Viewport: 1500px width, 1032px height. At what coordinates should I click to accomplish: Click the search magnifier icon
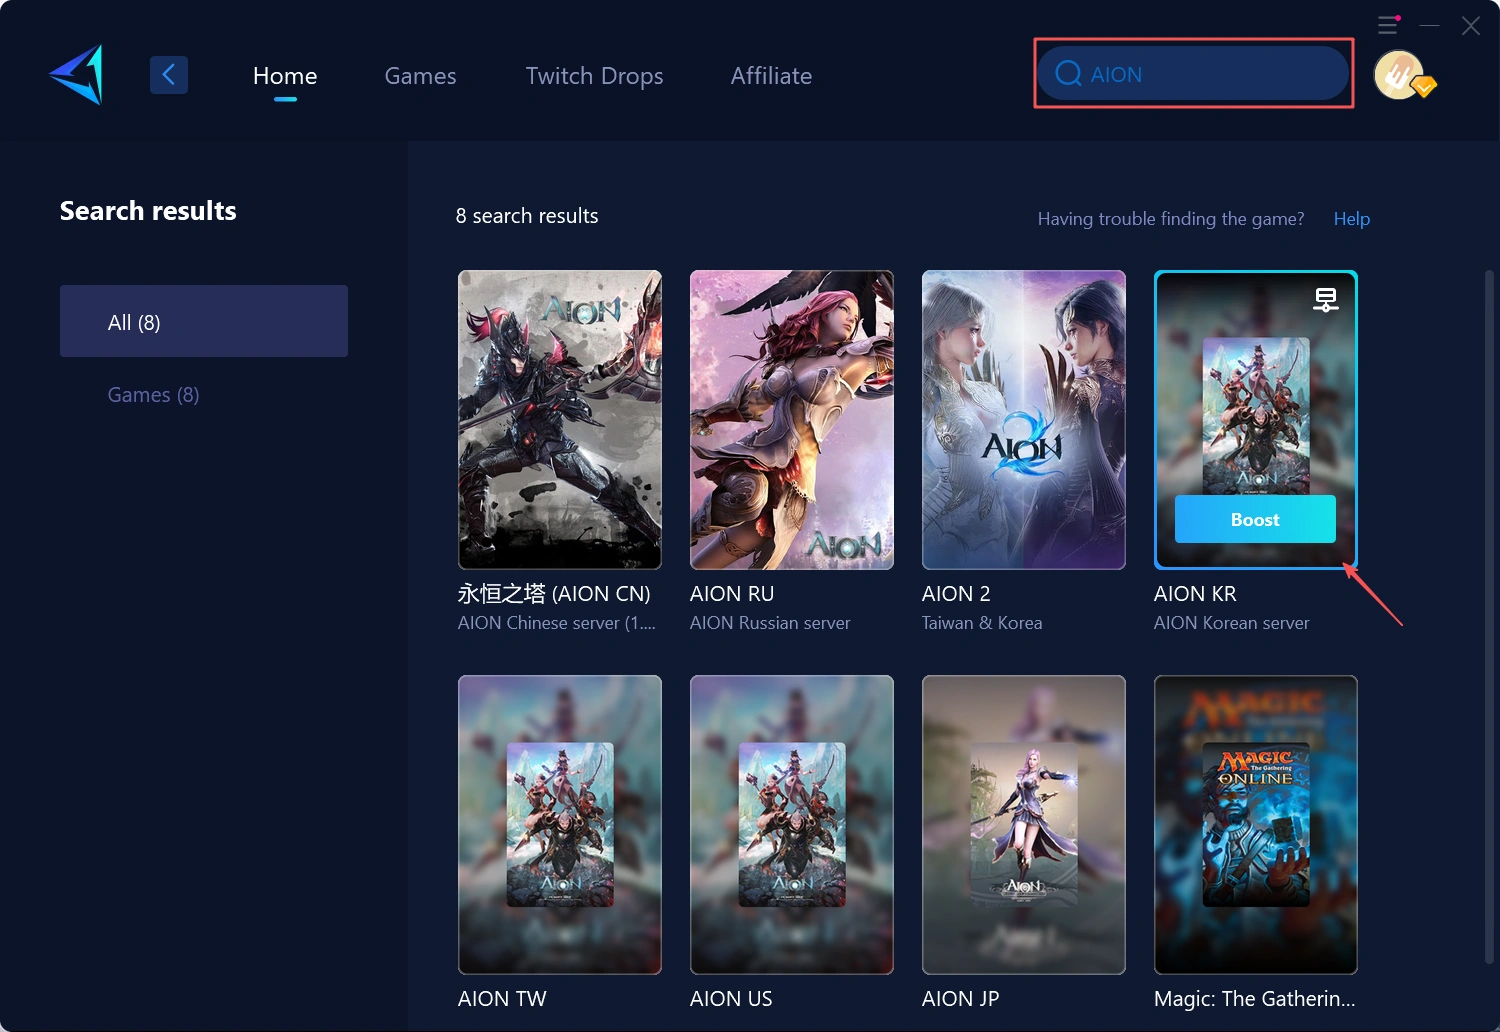(x=1068, y=74)
